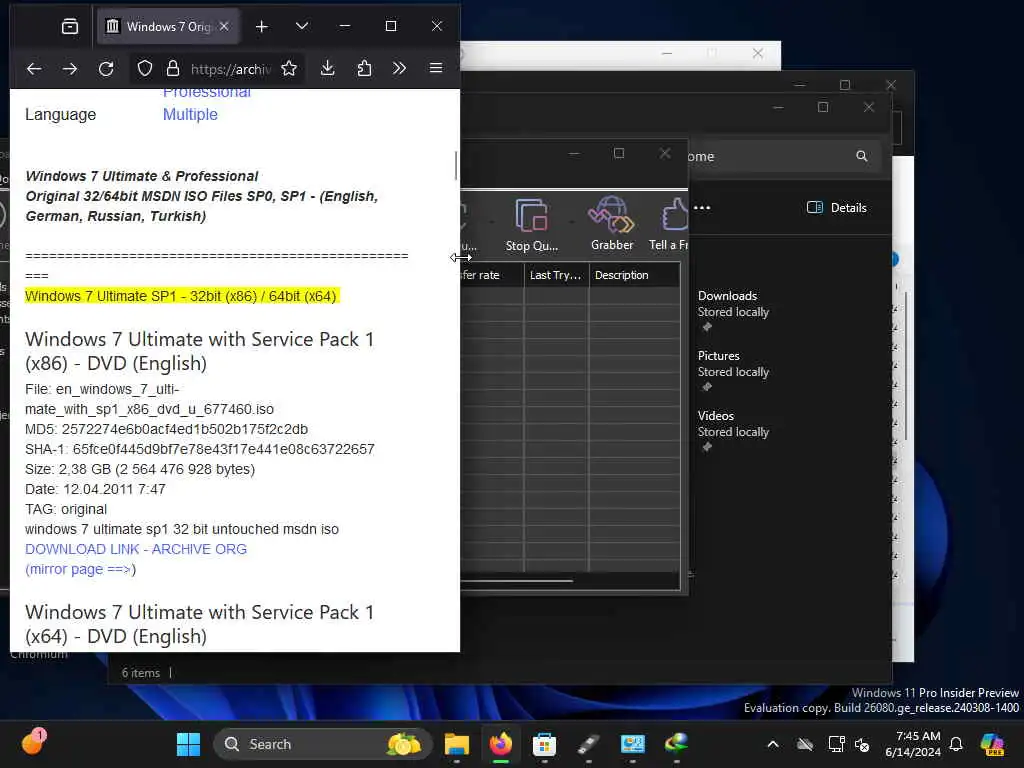The image size is (1024, 768).
Task: Open File Explorer See more ellipsis menu
Action: [702, 208]
